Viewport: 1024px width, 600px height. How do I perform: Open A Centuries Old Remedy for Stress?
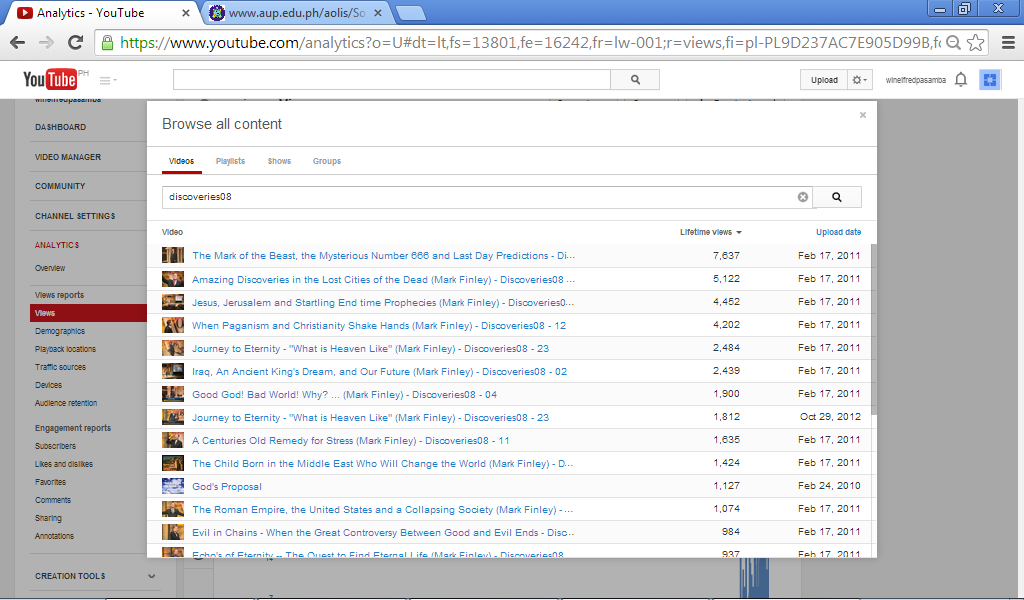tap(351, 441)
